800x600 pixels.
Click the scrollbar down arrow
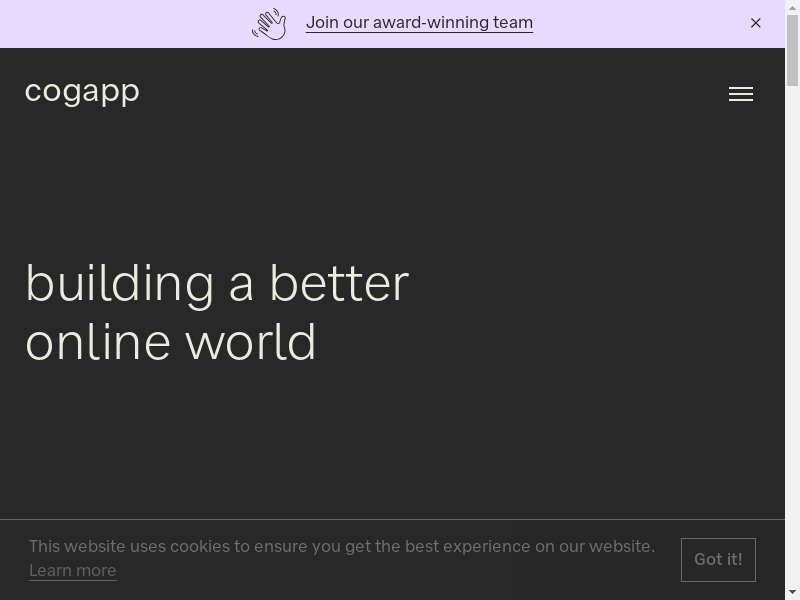click(x=792, y=592)
